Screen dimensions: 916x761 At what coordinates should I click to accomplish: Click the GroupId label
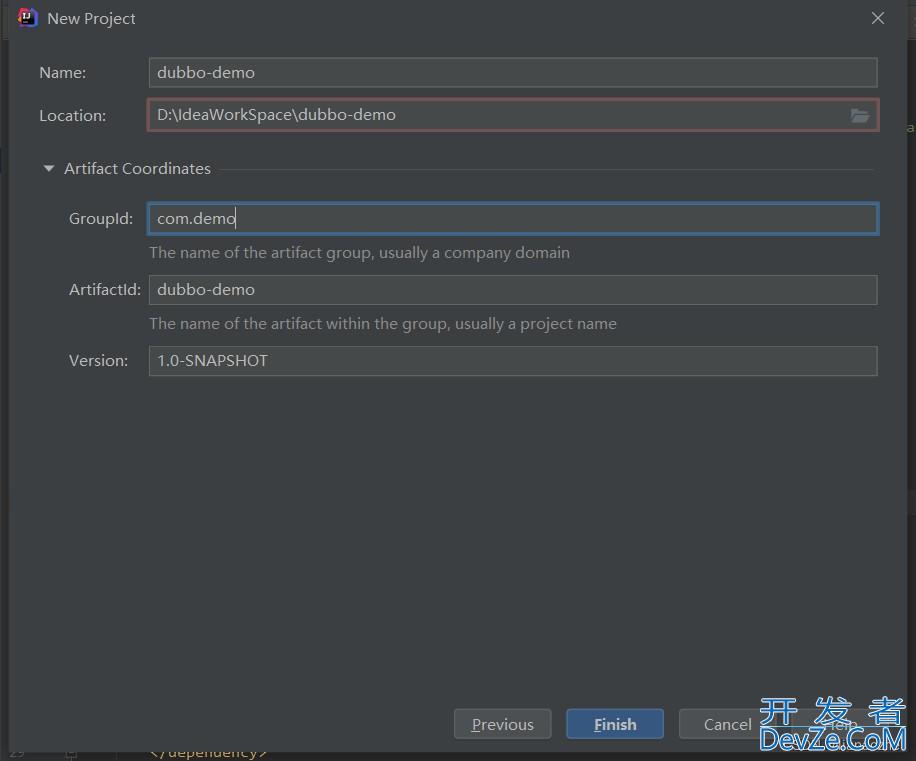pyautogui.click(x=101, y=218)
